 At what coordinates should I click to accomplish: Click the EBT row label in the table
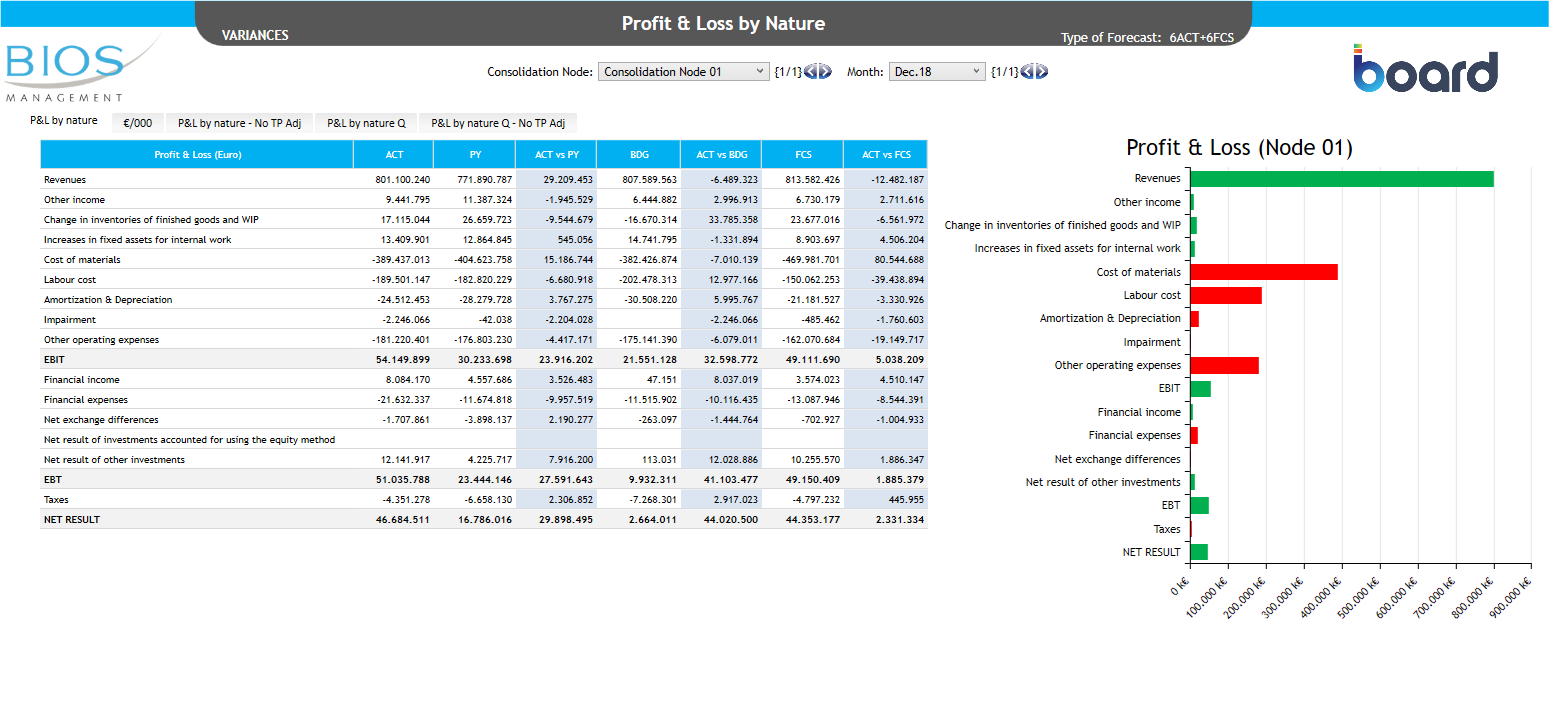click(53, 480)
